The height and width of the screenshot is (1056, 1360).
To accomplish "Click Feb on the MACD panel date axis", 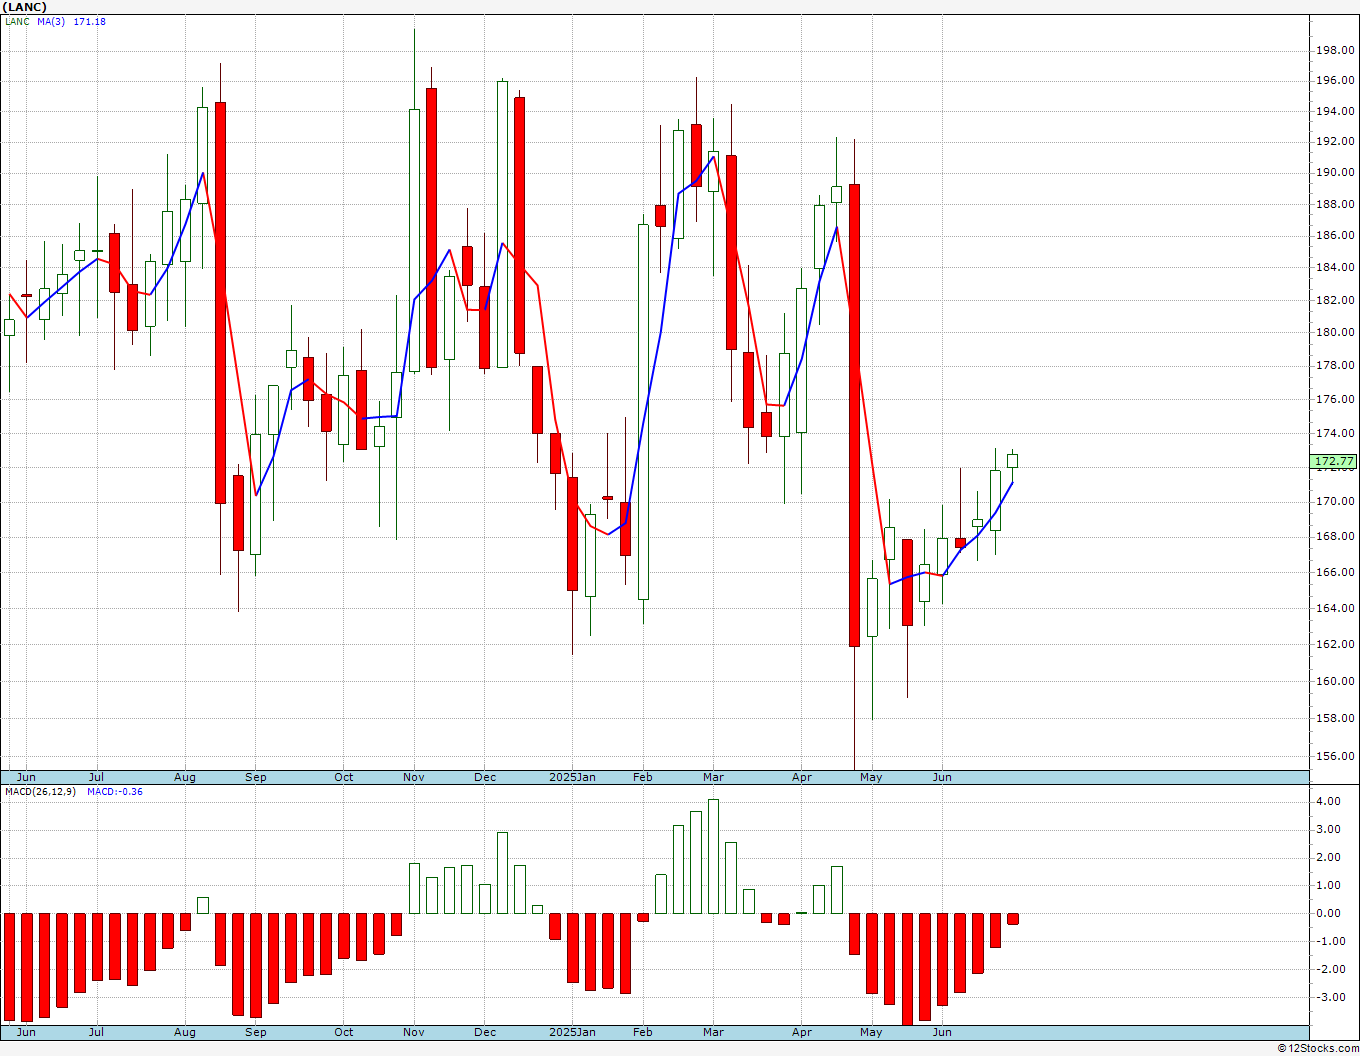I will 643,1032.
